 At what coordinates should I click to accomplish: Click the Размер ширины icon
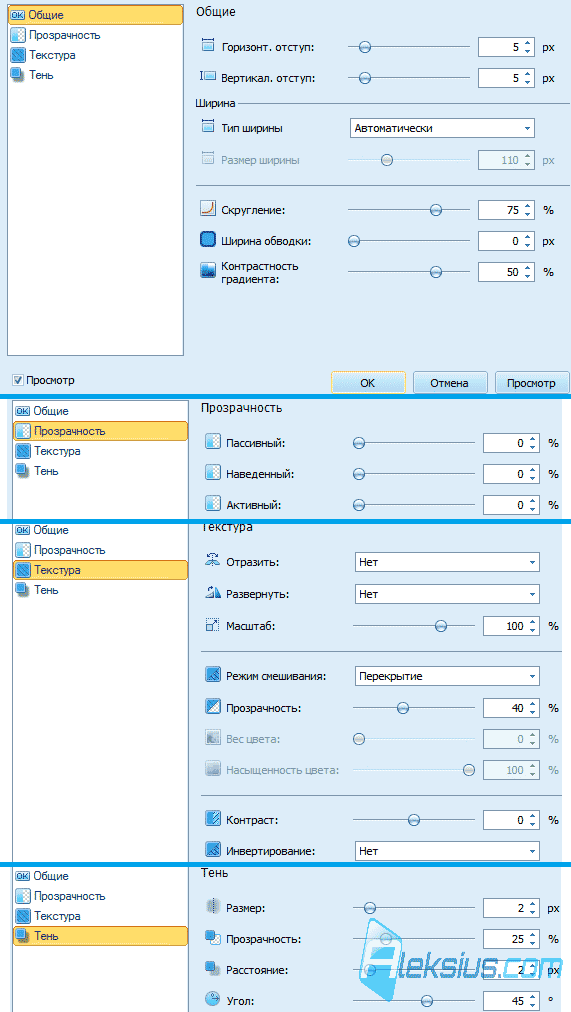(207, 159)
